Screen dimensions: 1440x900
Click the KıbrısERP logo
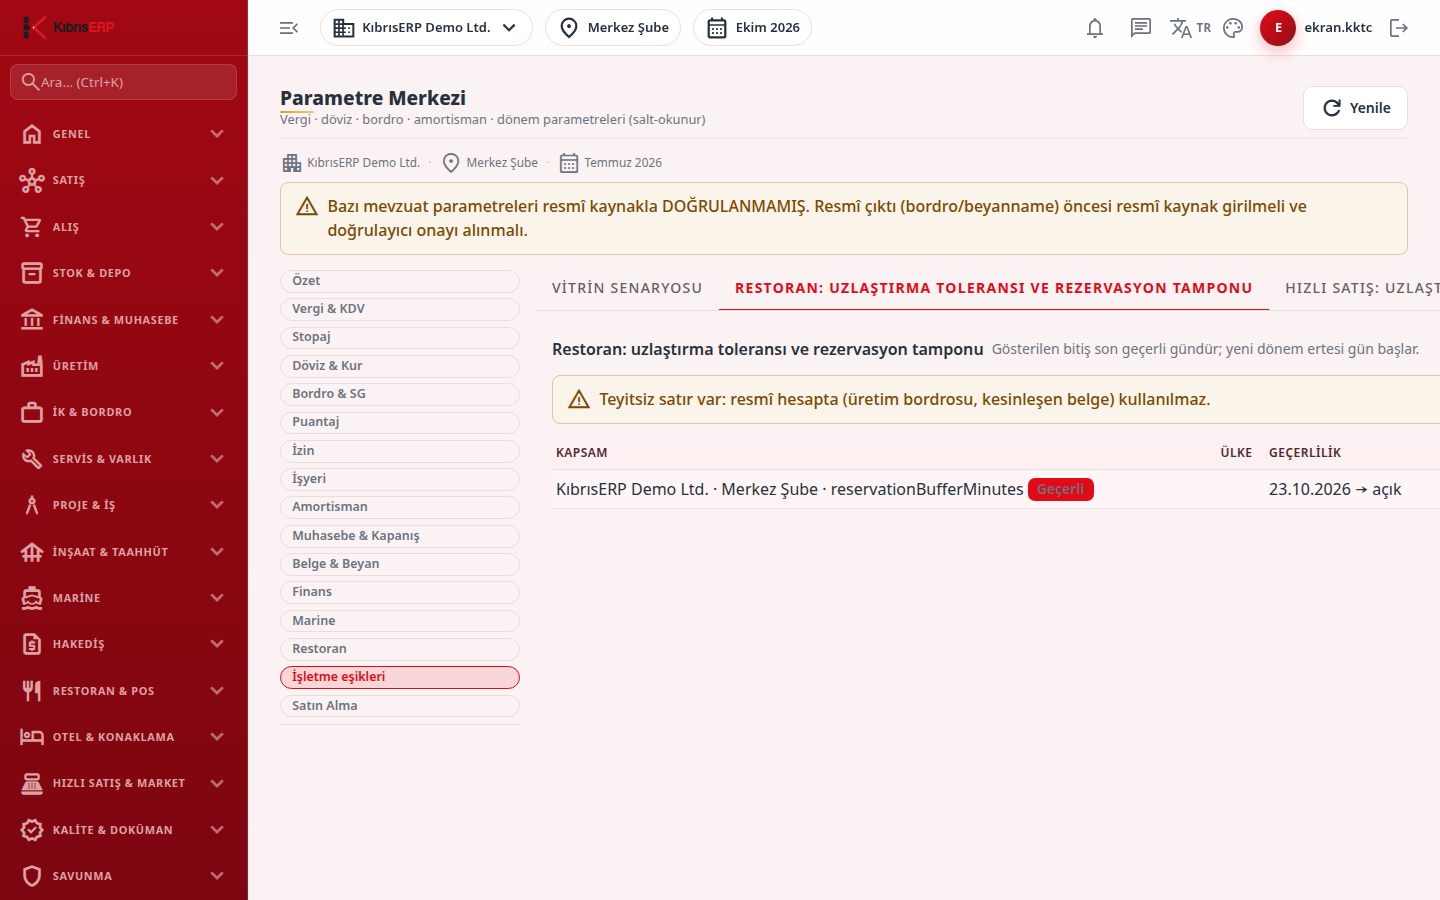click(68, 27)
